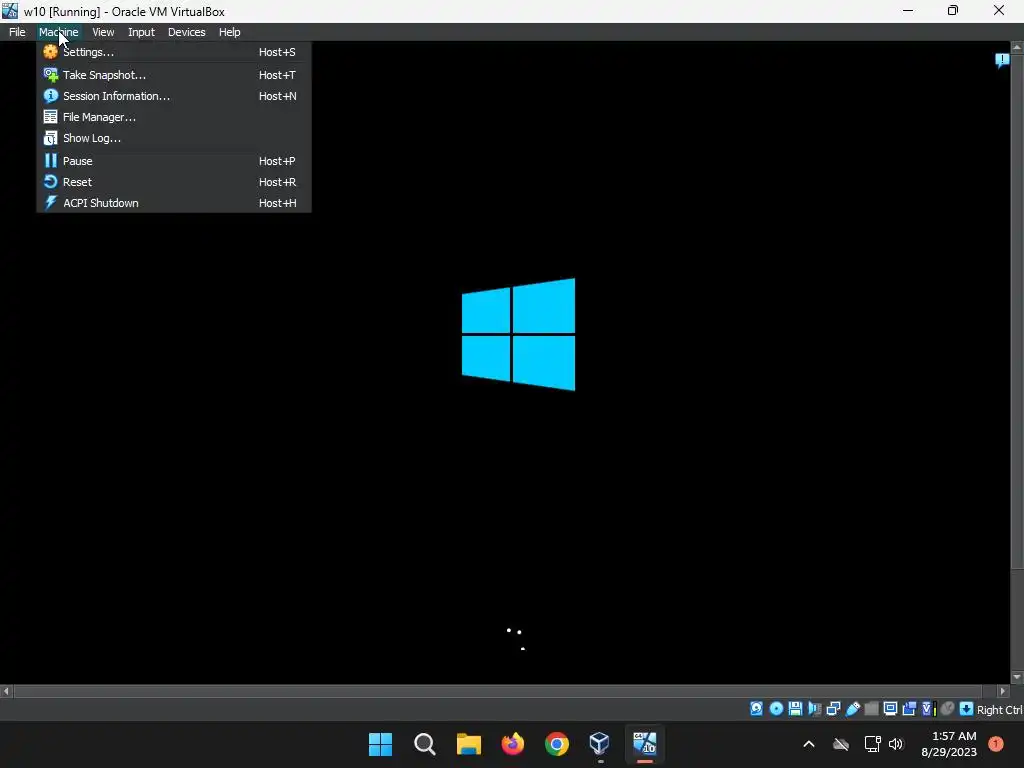Select Take Snapshot... menu entry
1024x768 pixels.
(x=174, y=75)
